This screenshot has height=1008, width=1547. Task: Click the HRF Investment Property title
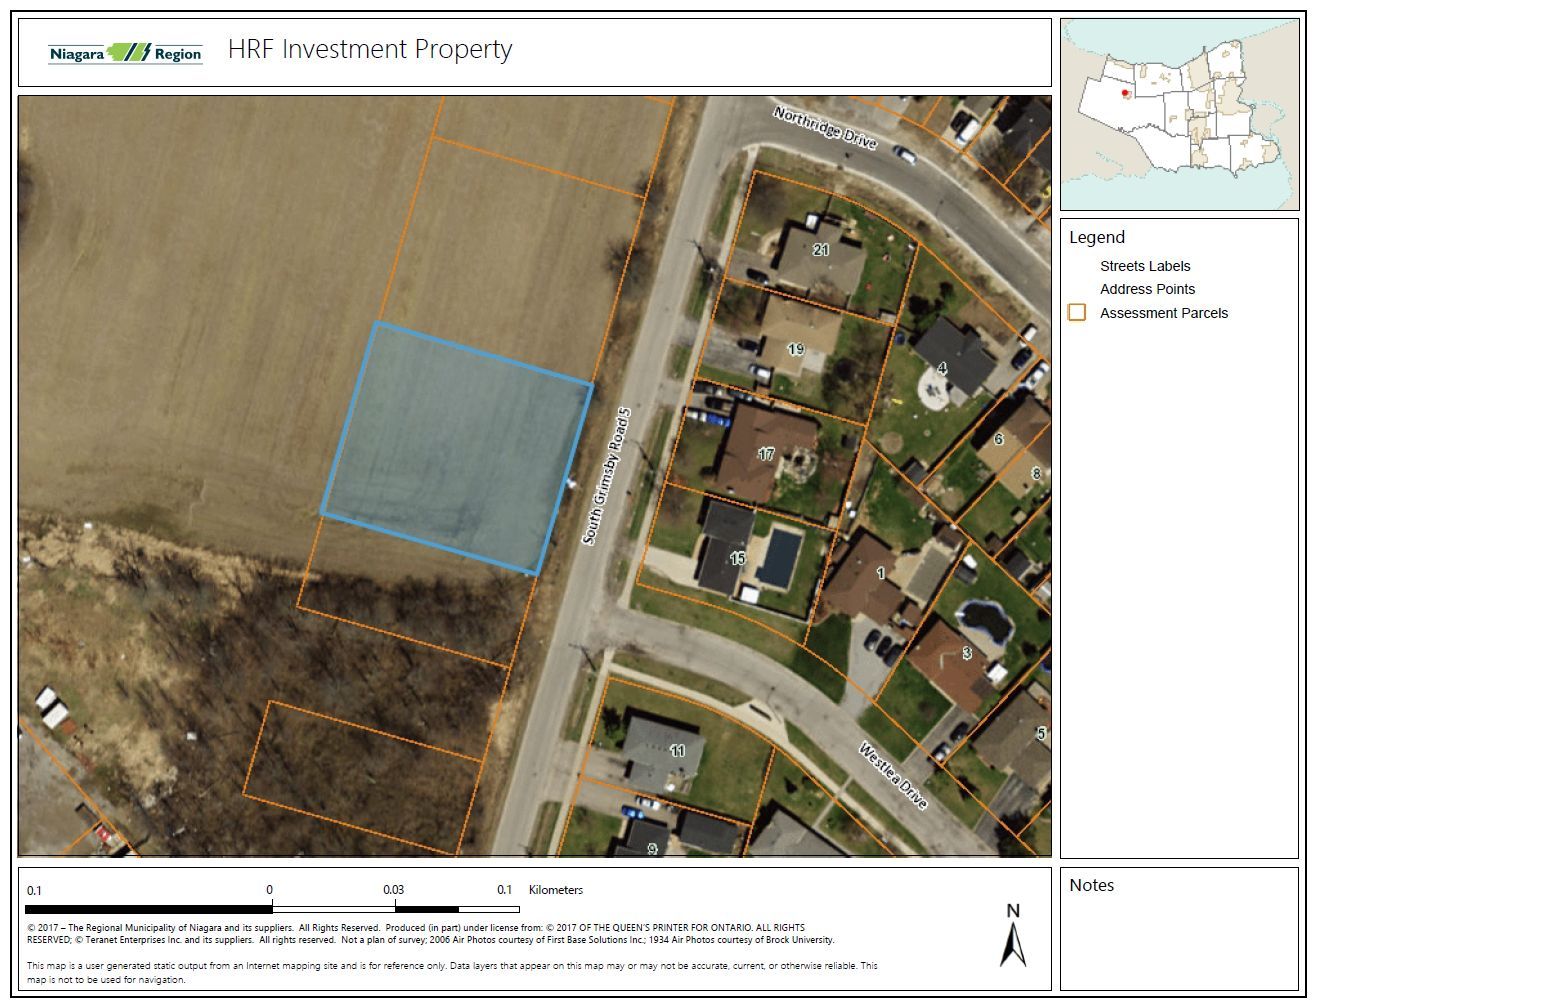click(x=370, y=49)
